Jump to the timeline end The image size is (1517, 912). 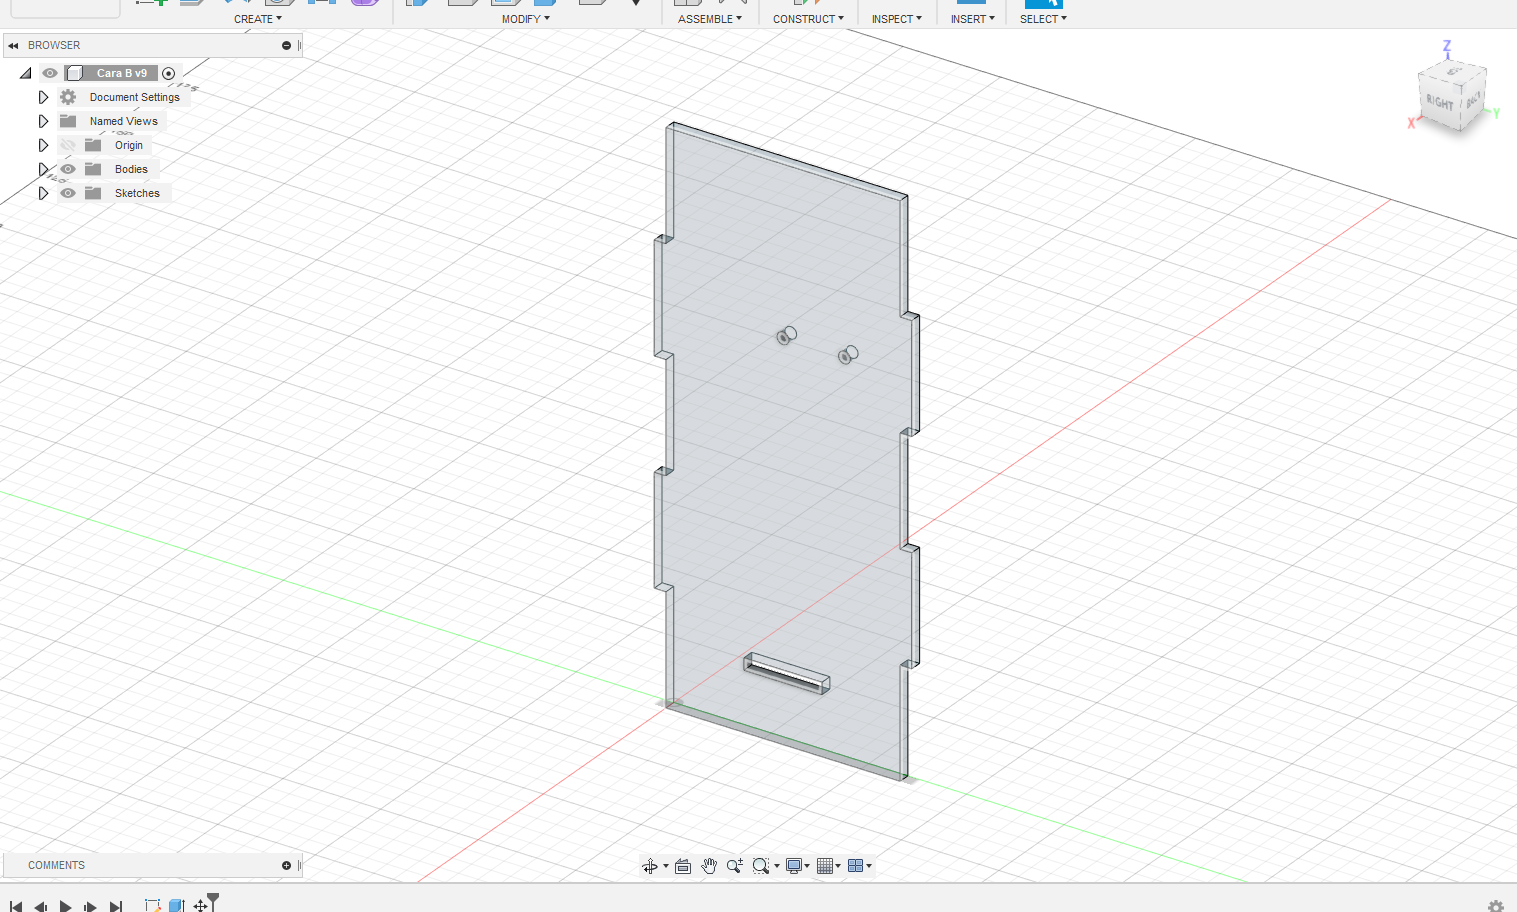(116, 906)
